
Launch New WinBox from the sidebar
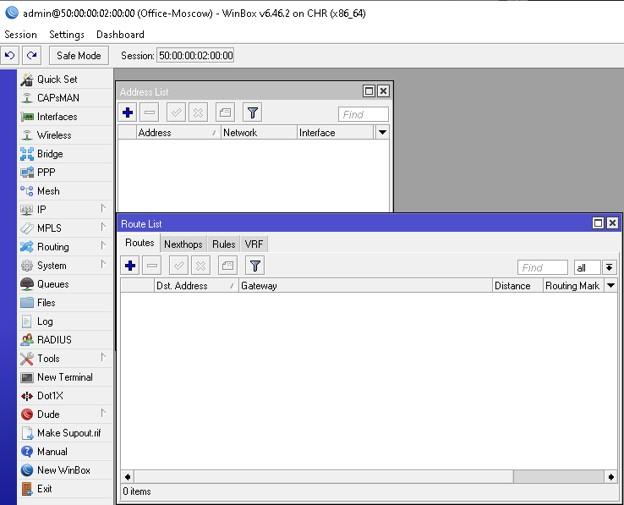click(x=65, y=470)
